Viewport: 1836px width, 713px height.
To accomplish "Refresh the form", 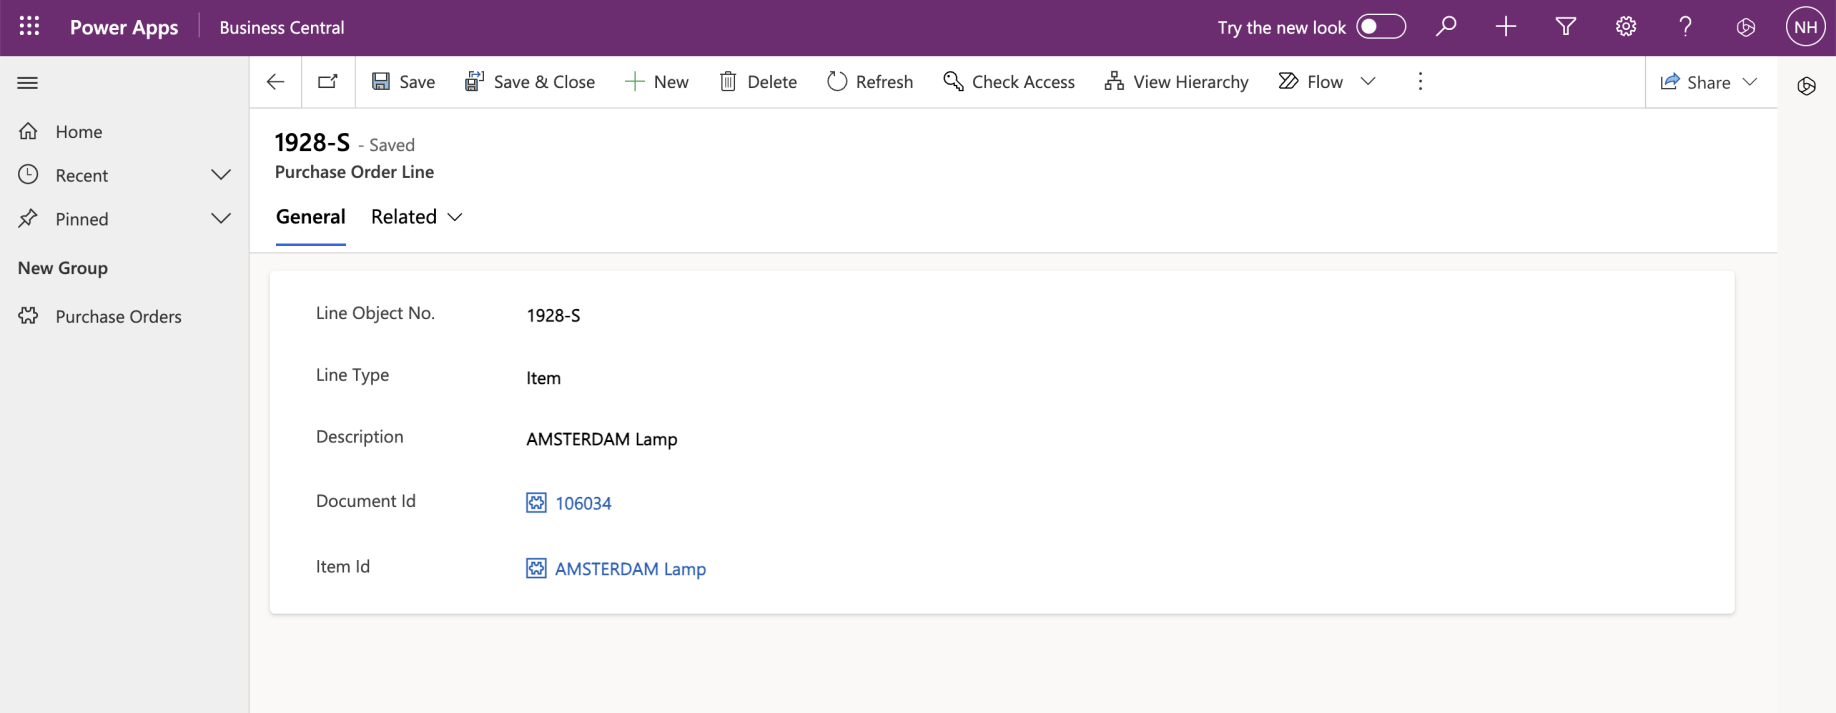I will (x=870, y=82).
